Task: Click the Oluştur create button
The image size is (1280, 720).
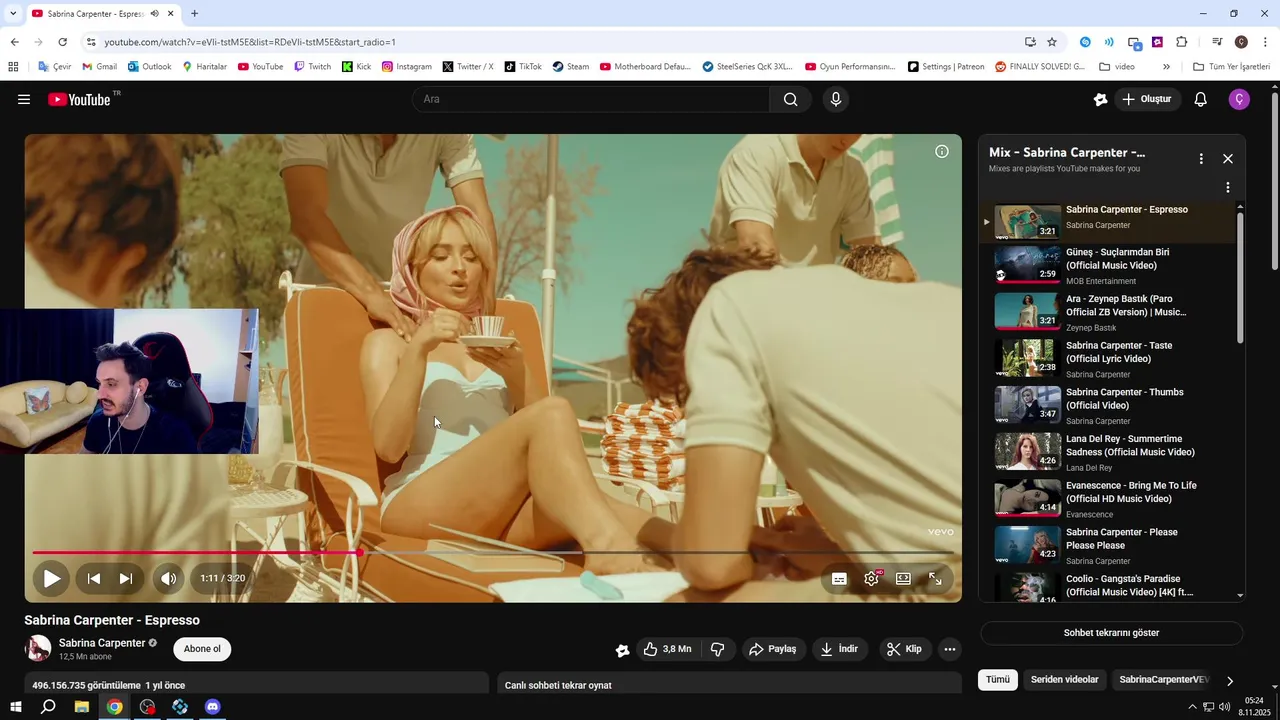Action: [1148, 99]
